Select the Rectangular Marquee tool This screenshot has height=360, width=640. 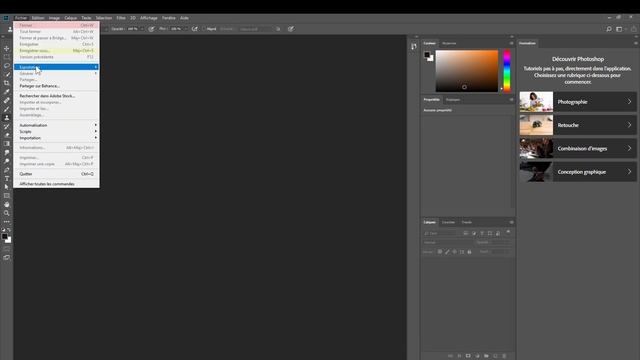point(7,57)
